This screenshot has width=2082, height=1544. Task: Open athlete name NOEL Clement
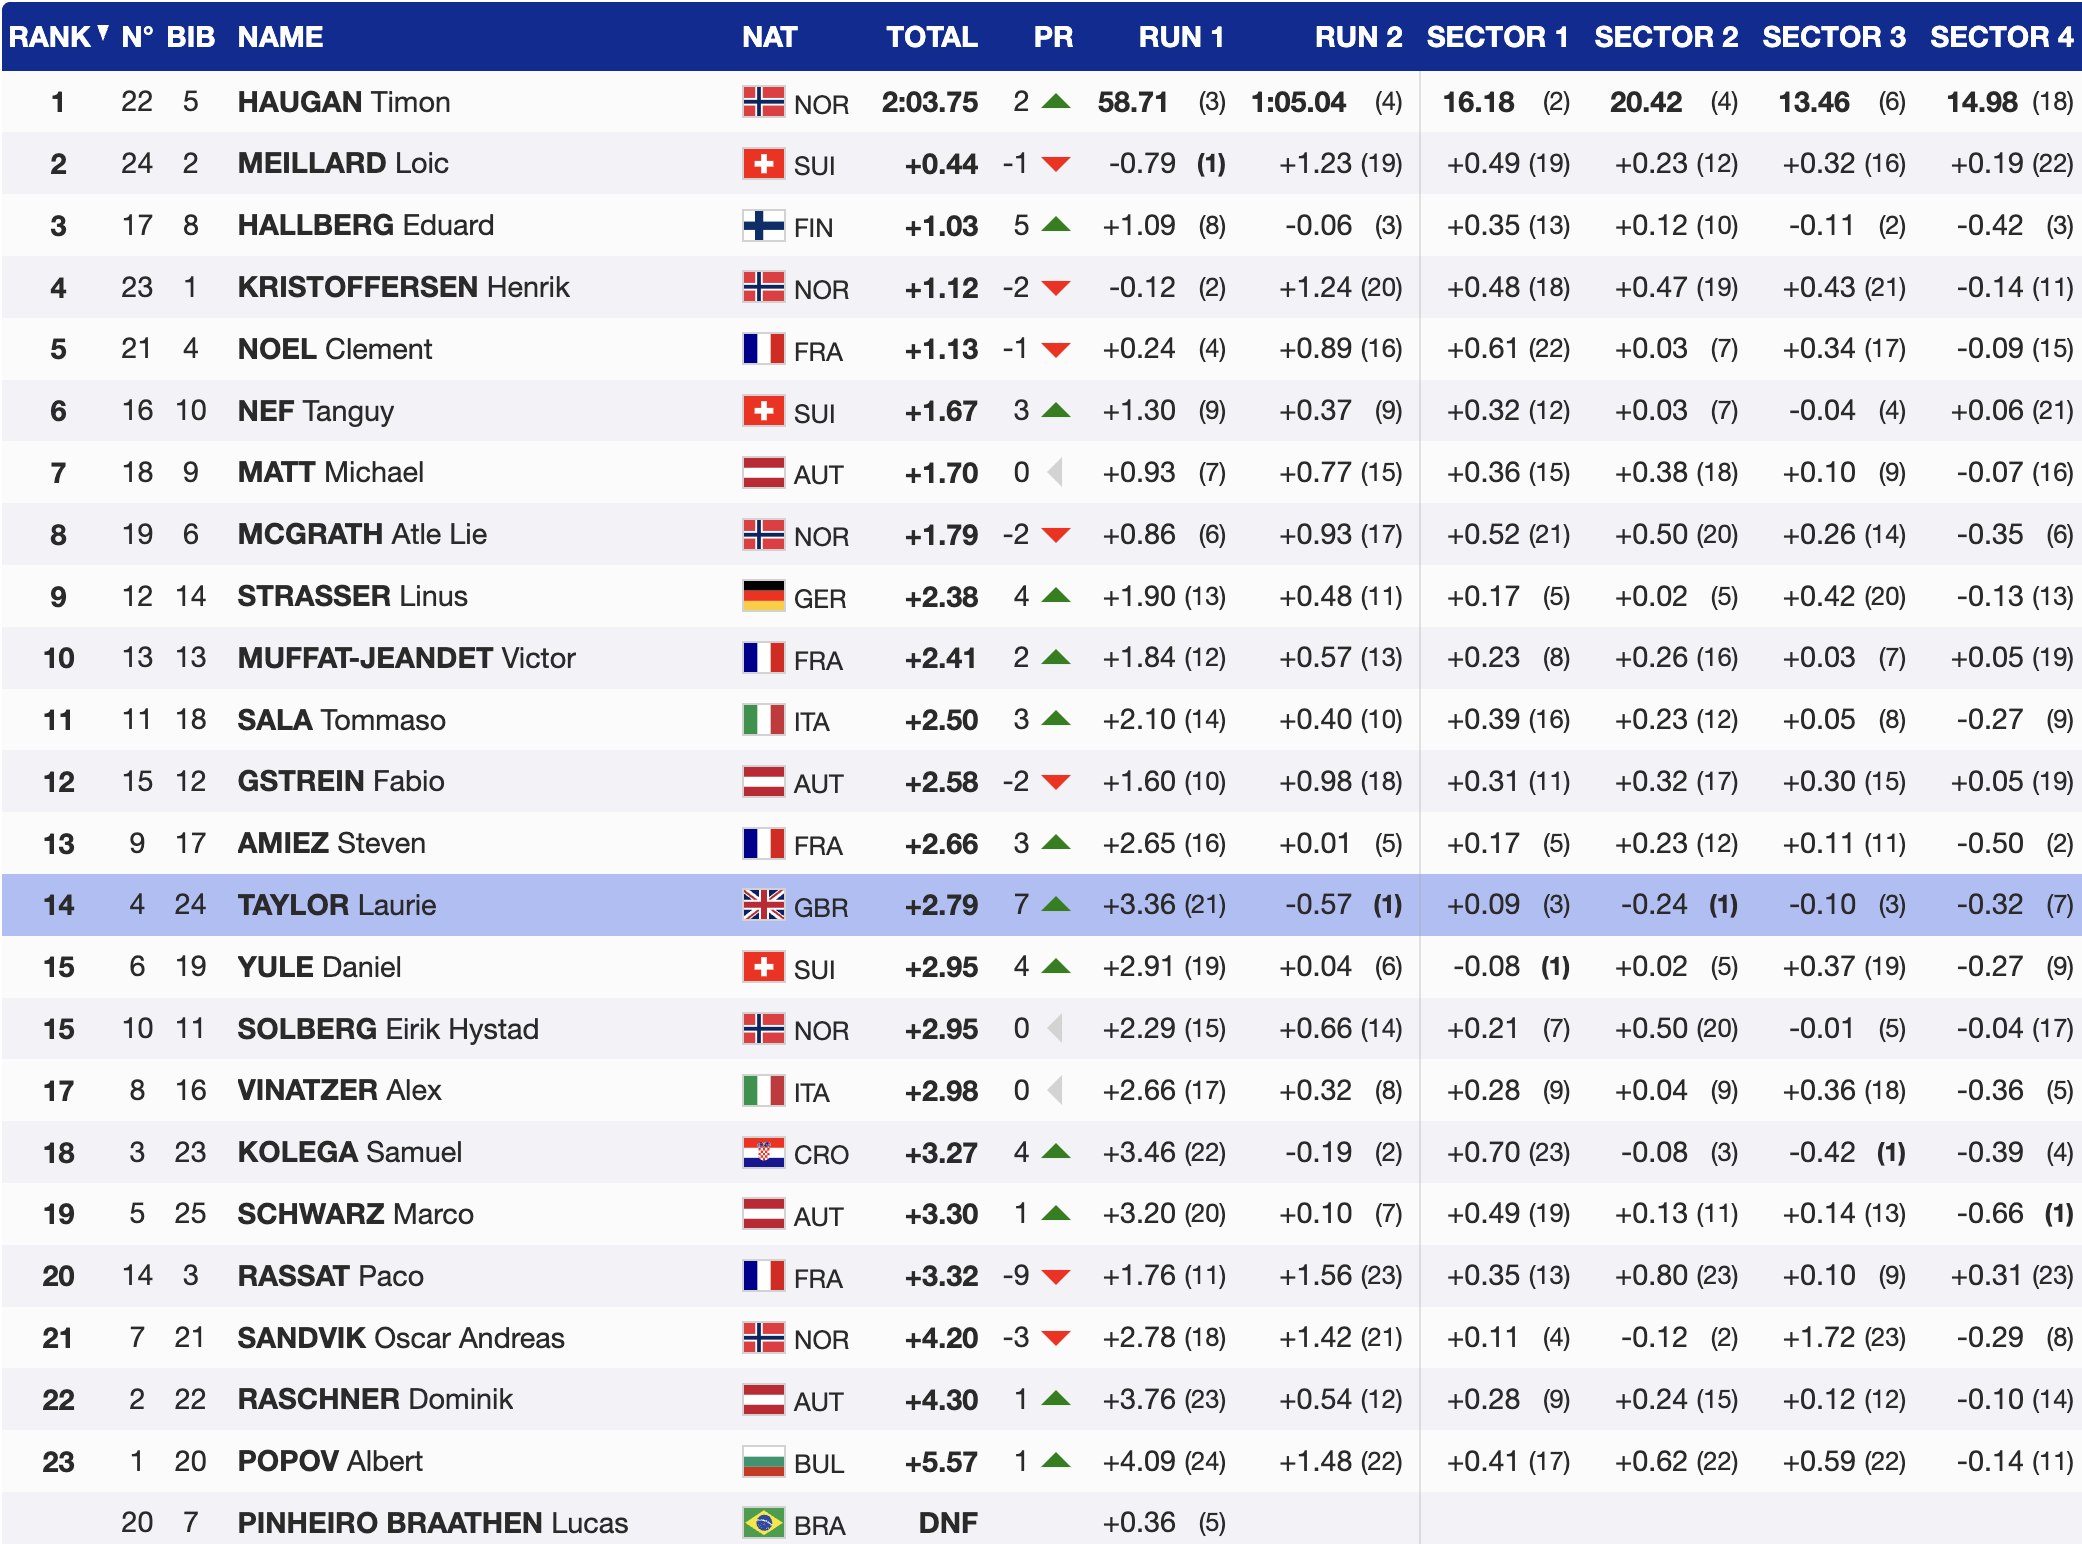(x=334, y=349)
